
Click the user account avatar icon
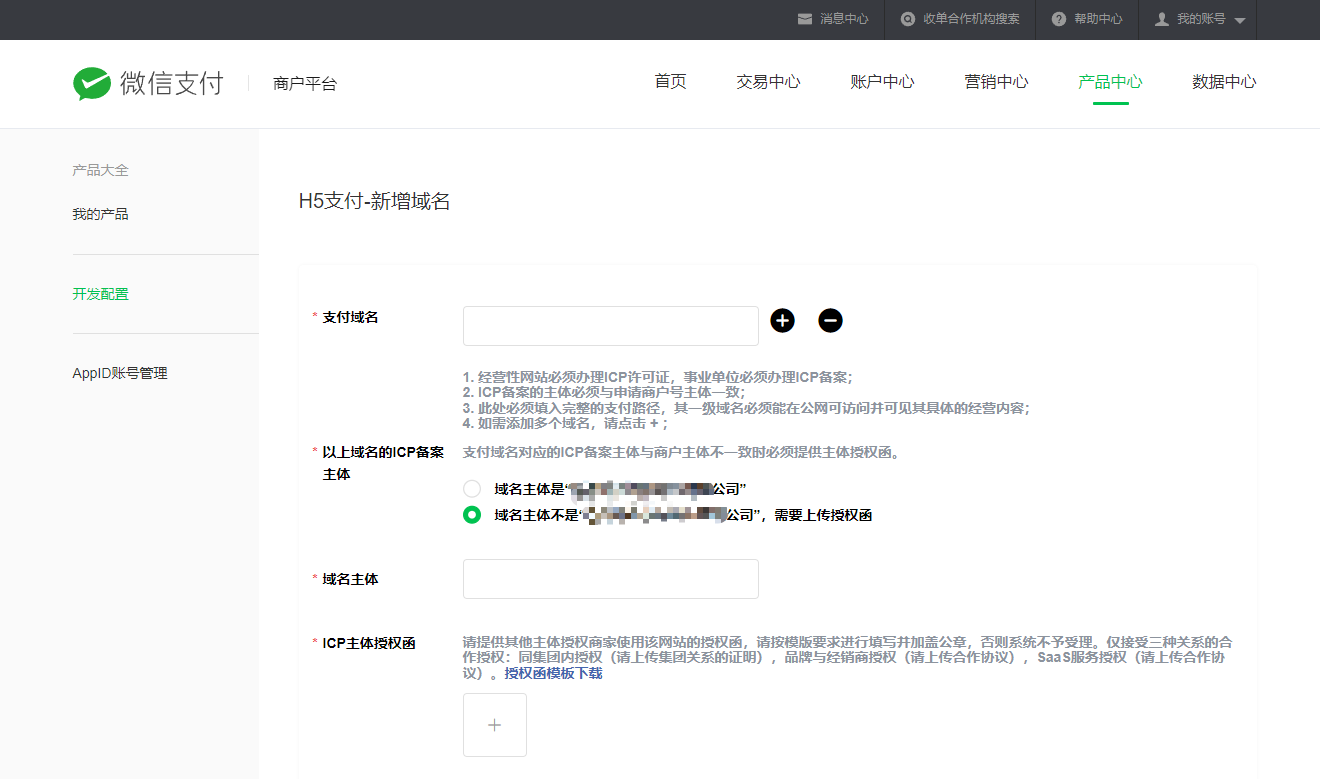coord(1161,19)
